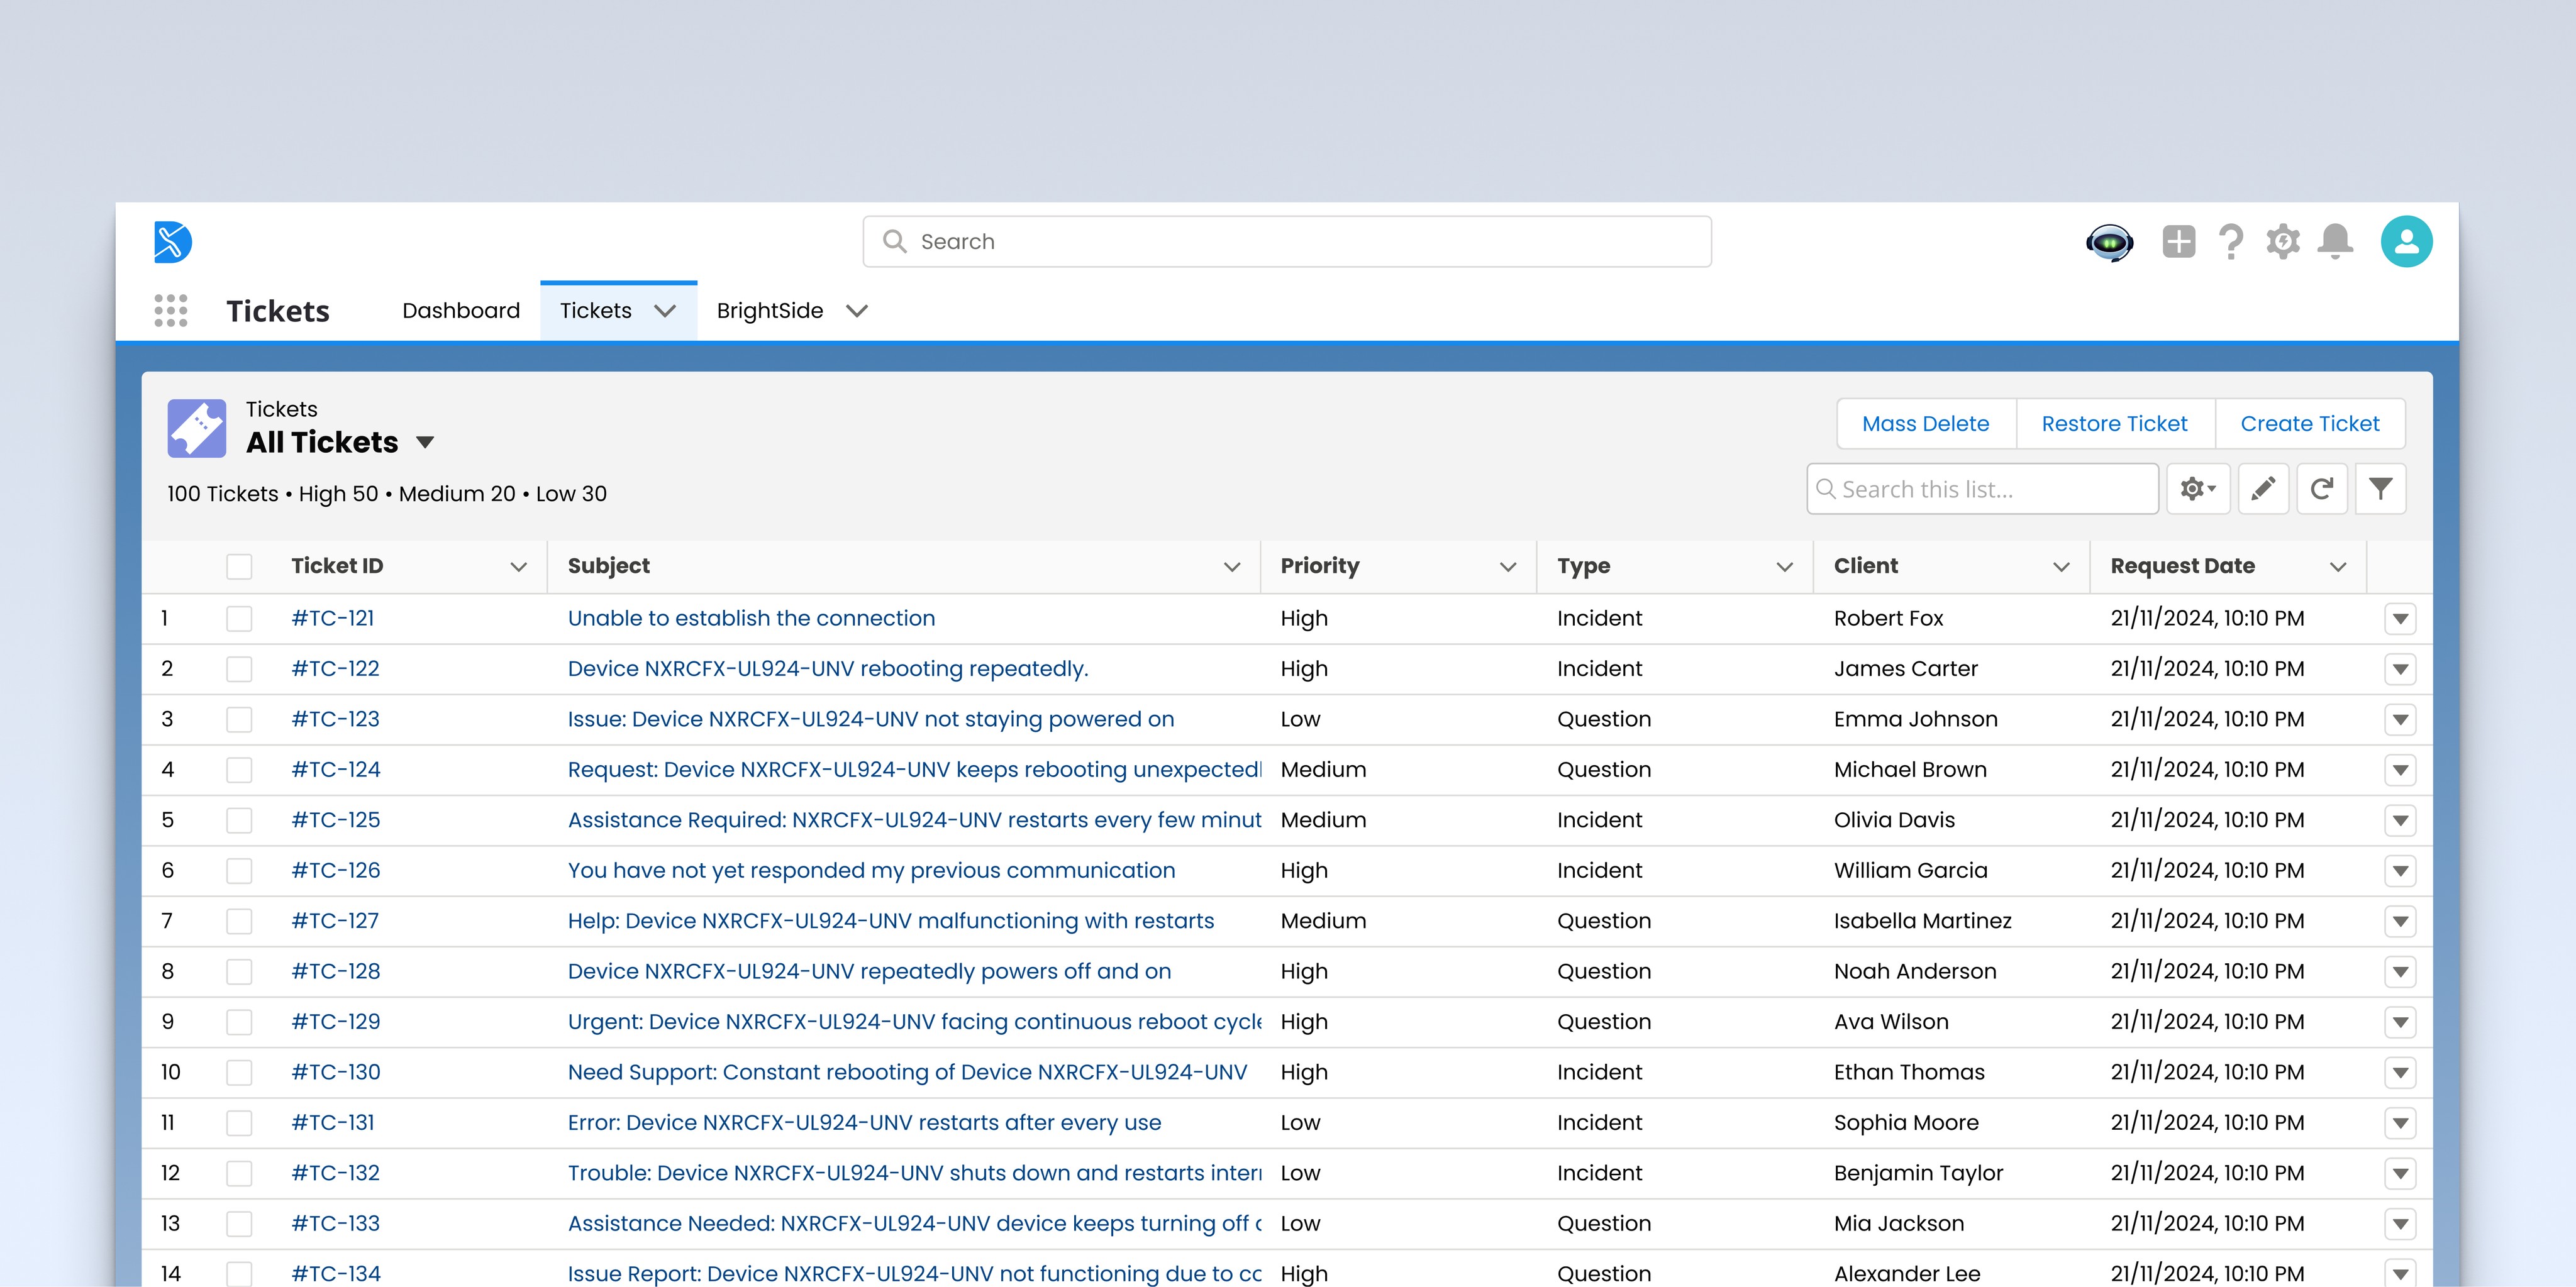Open the help question mark icon
The height and width of the screenshot is (1287, 2576).
click(2230, 242)
